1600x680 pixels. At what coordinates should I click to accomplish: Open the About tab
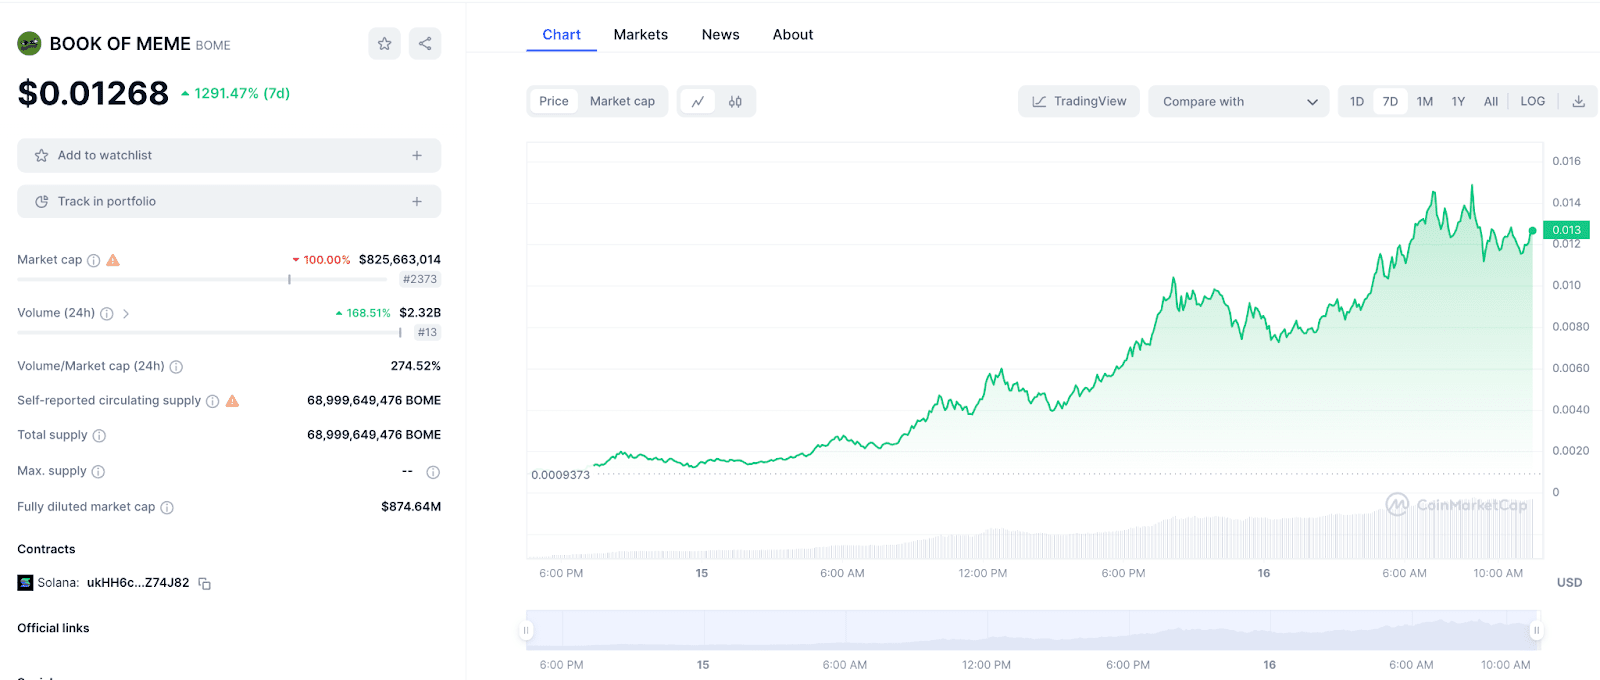[793, 34]
